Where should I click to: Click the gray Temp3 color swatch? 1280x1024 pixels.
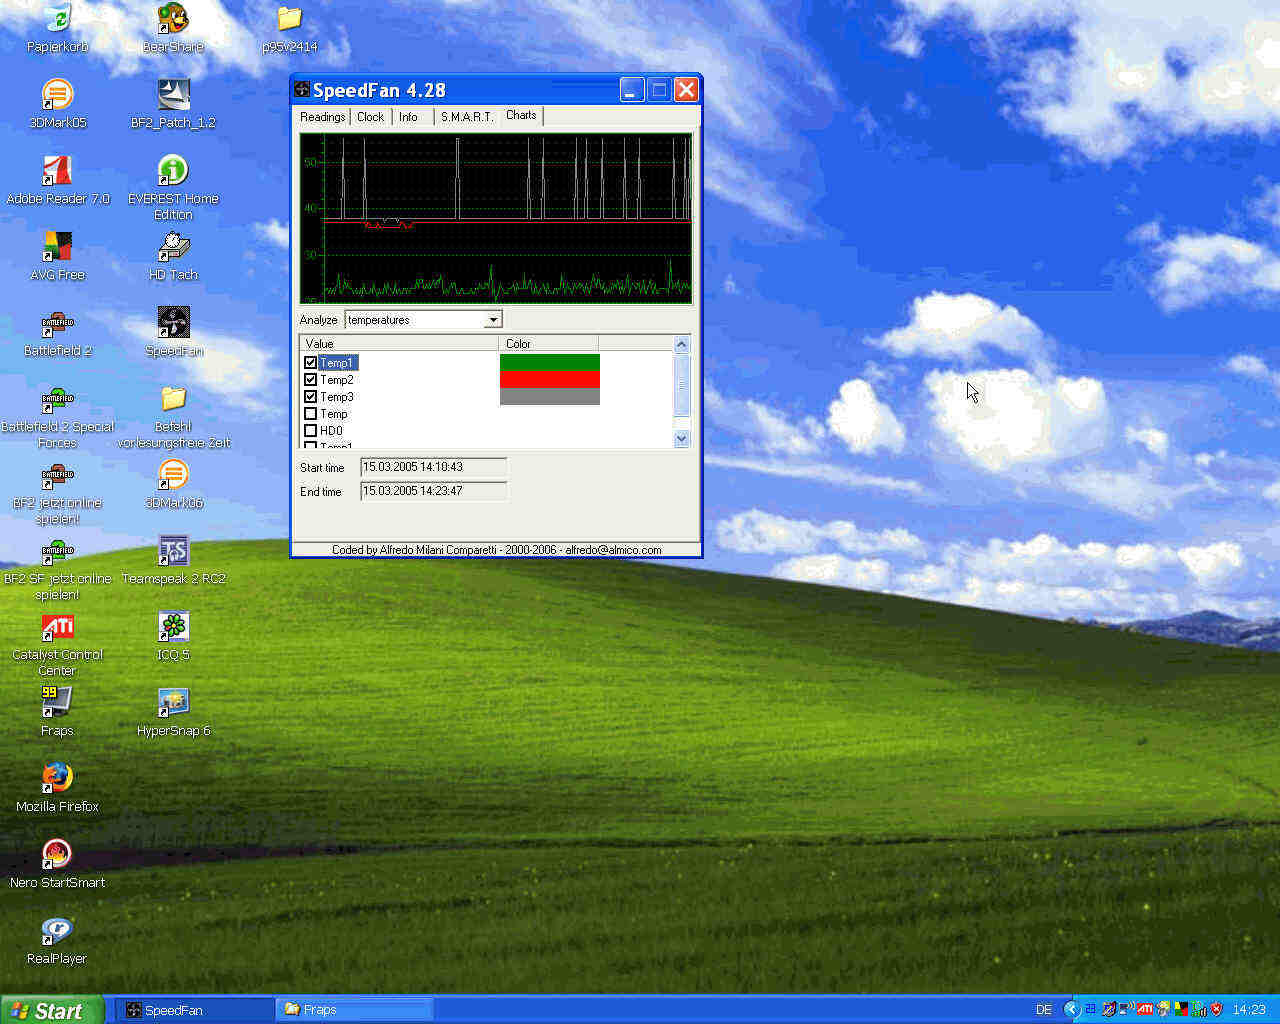click(549, 396)
